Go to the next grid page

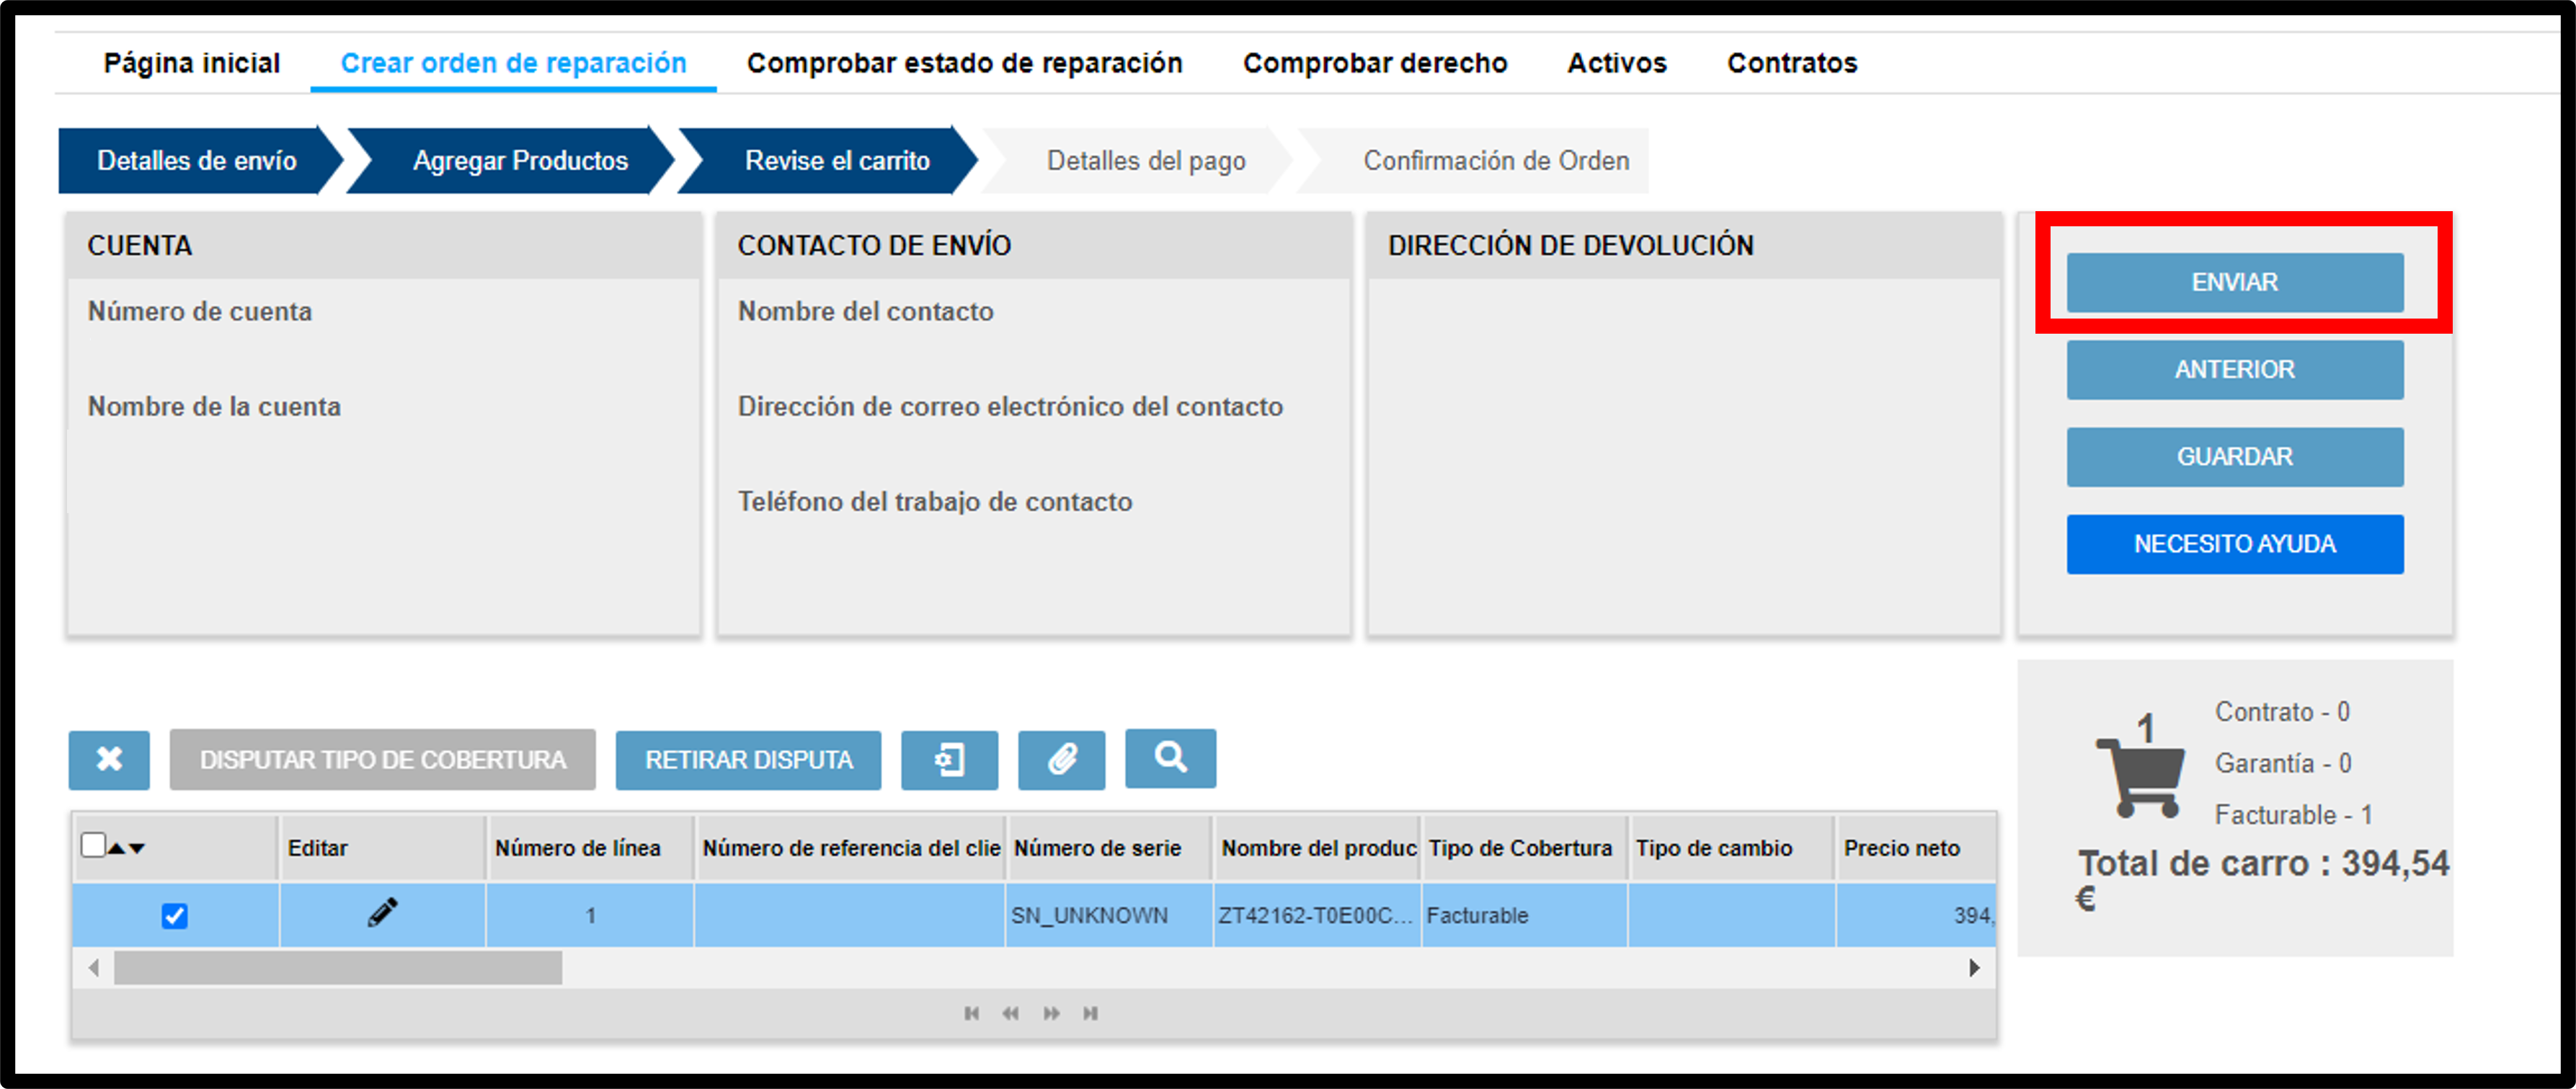[1051, 1013]
